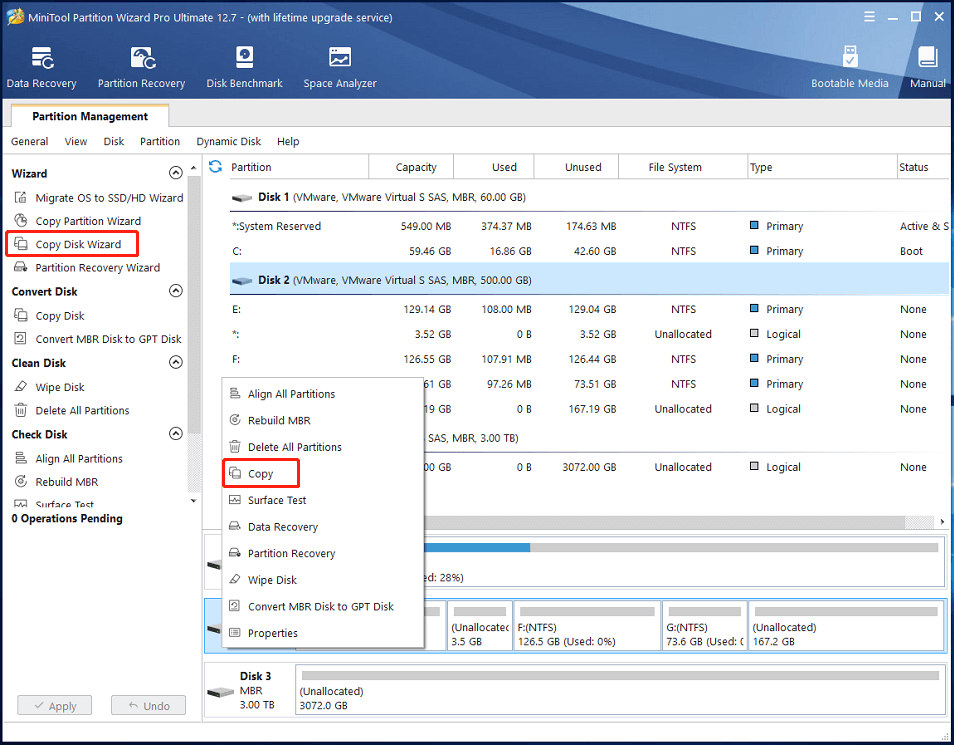Open Space Analyzer tool

click(339, 67)
